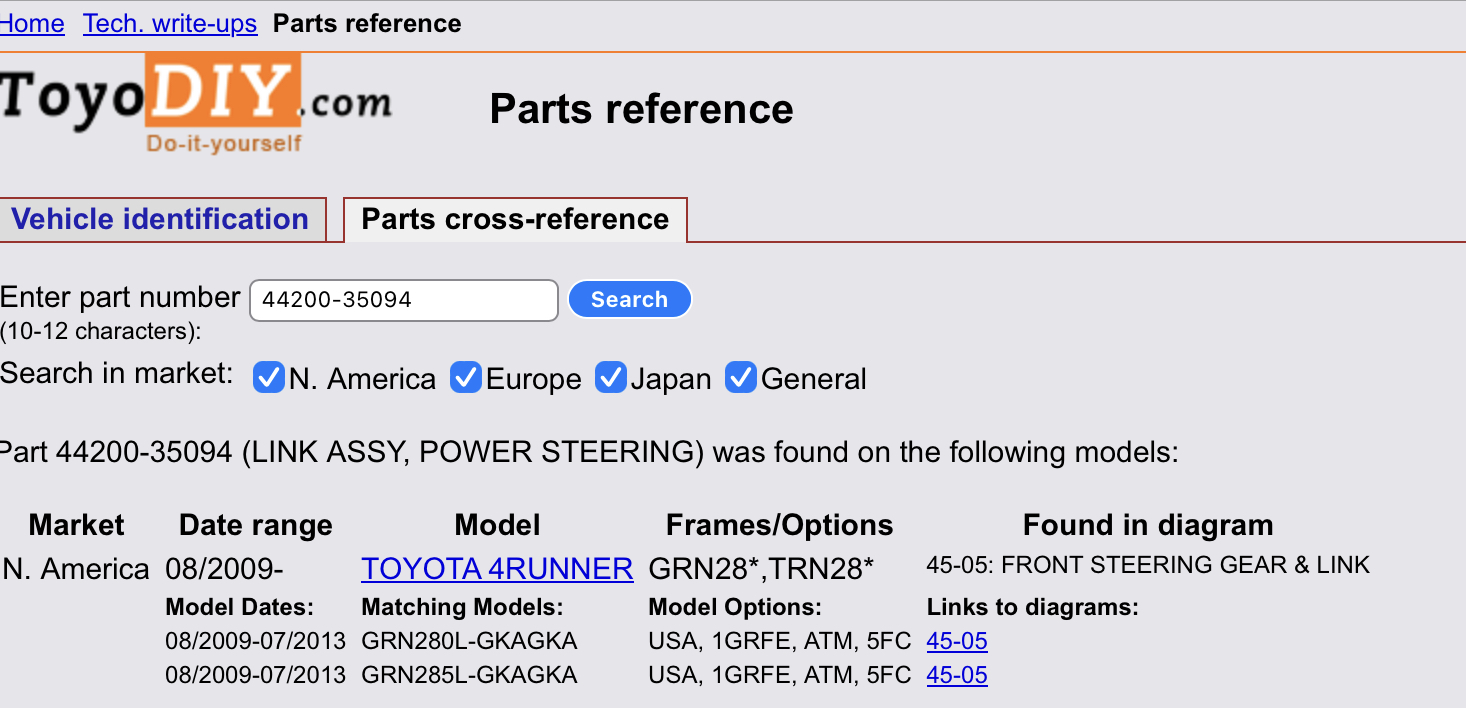Click the Market column header
This screenshot has height=708, width=1466.
tap(77, 525)
